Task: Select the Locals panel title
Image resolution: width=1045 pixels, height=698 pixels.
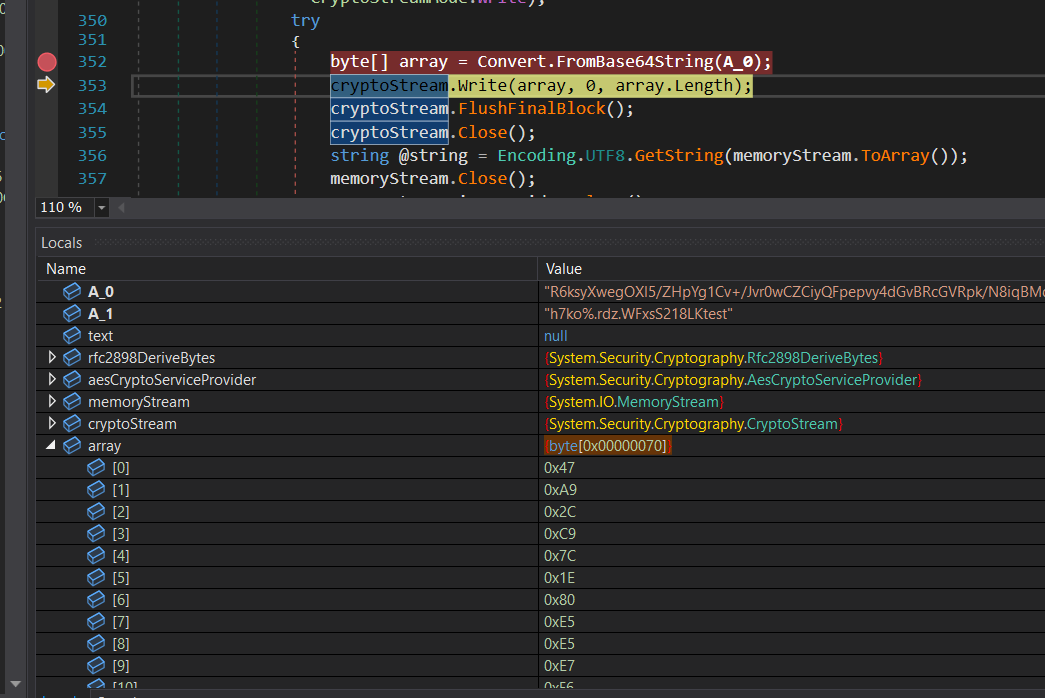Action: click(62, 243)
